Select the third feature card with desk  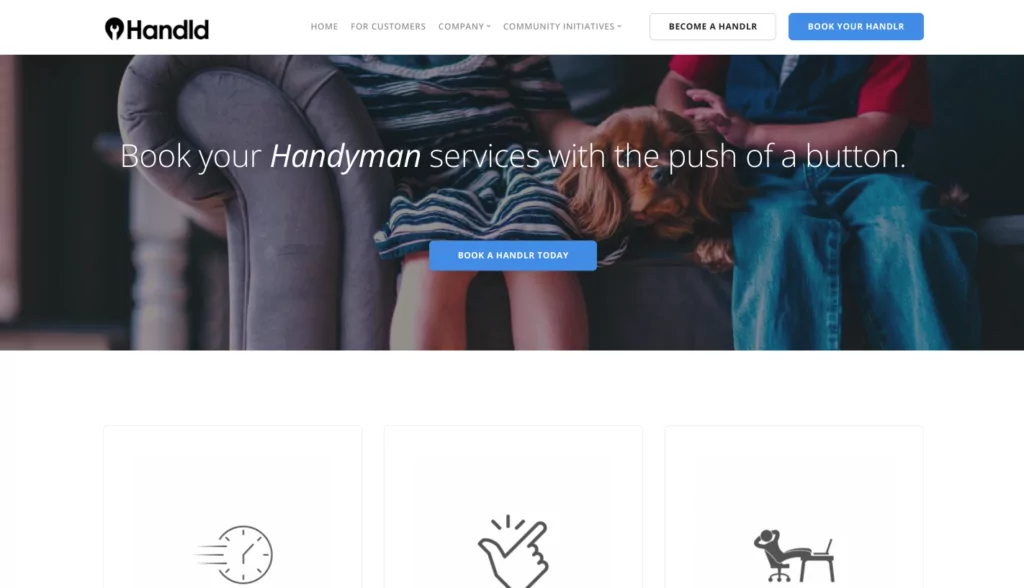pos(794,507)
